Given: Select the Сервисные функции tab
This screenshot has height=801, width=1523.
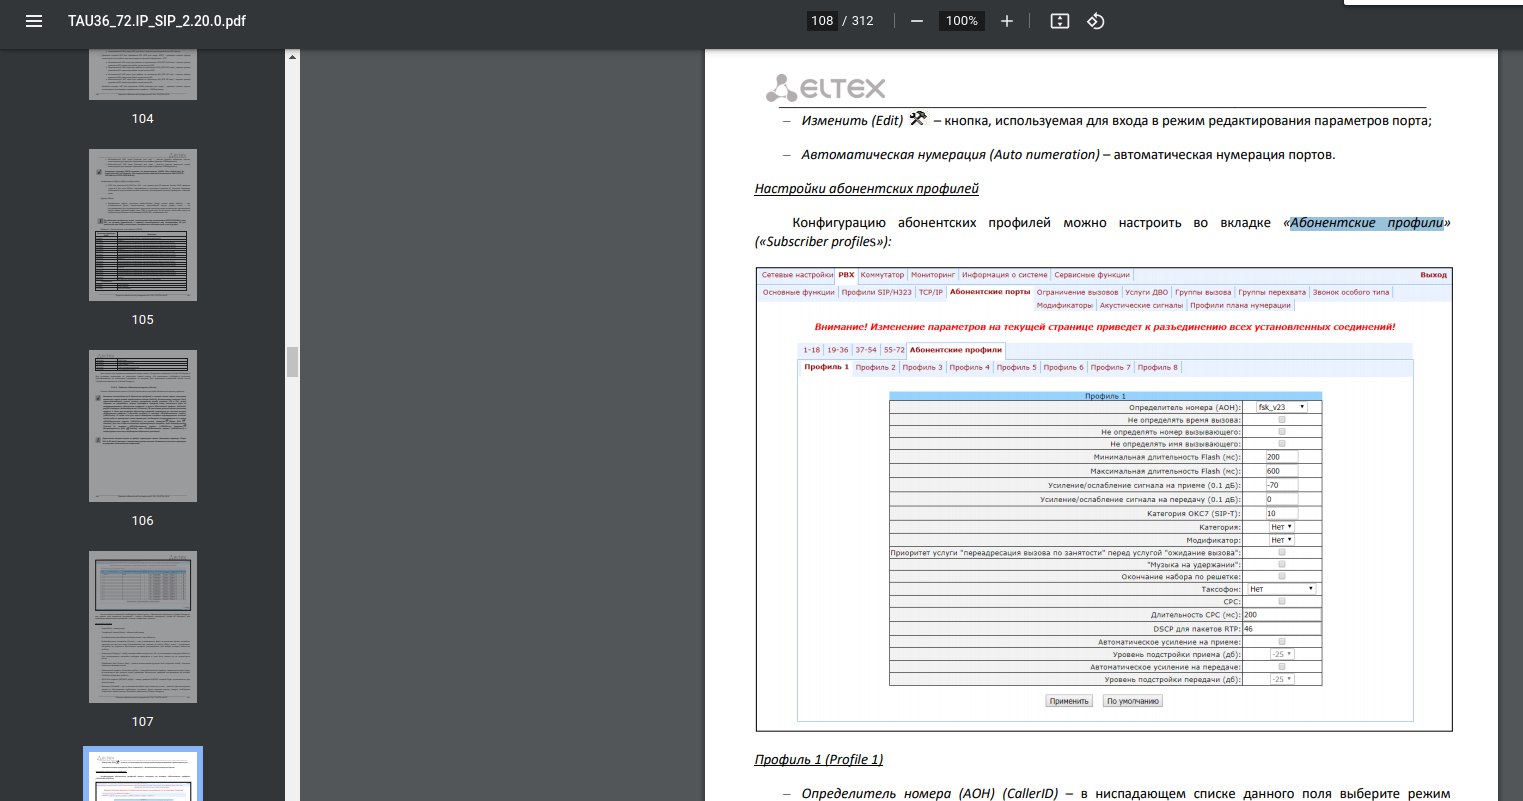Looking at the screenshot, I should click(1092, 275).
